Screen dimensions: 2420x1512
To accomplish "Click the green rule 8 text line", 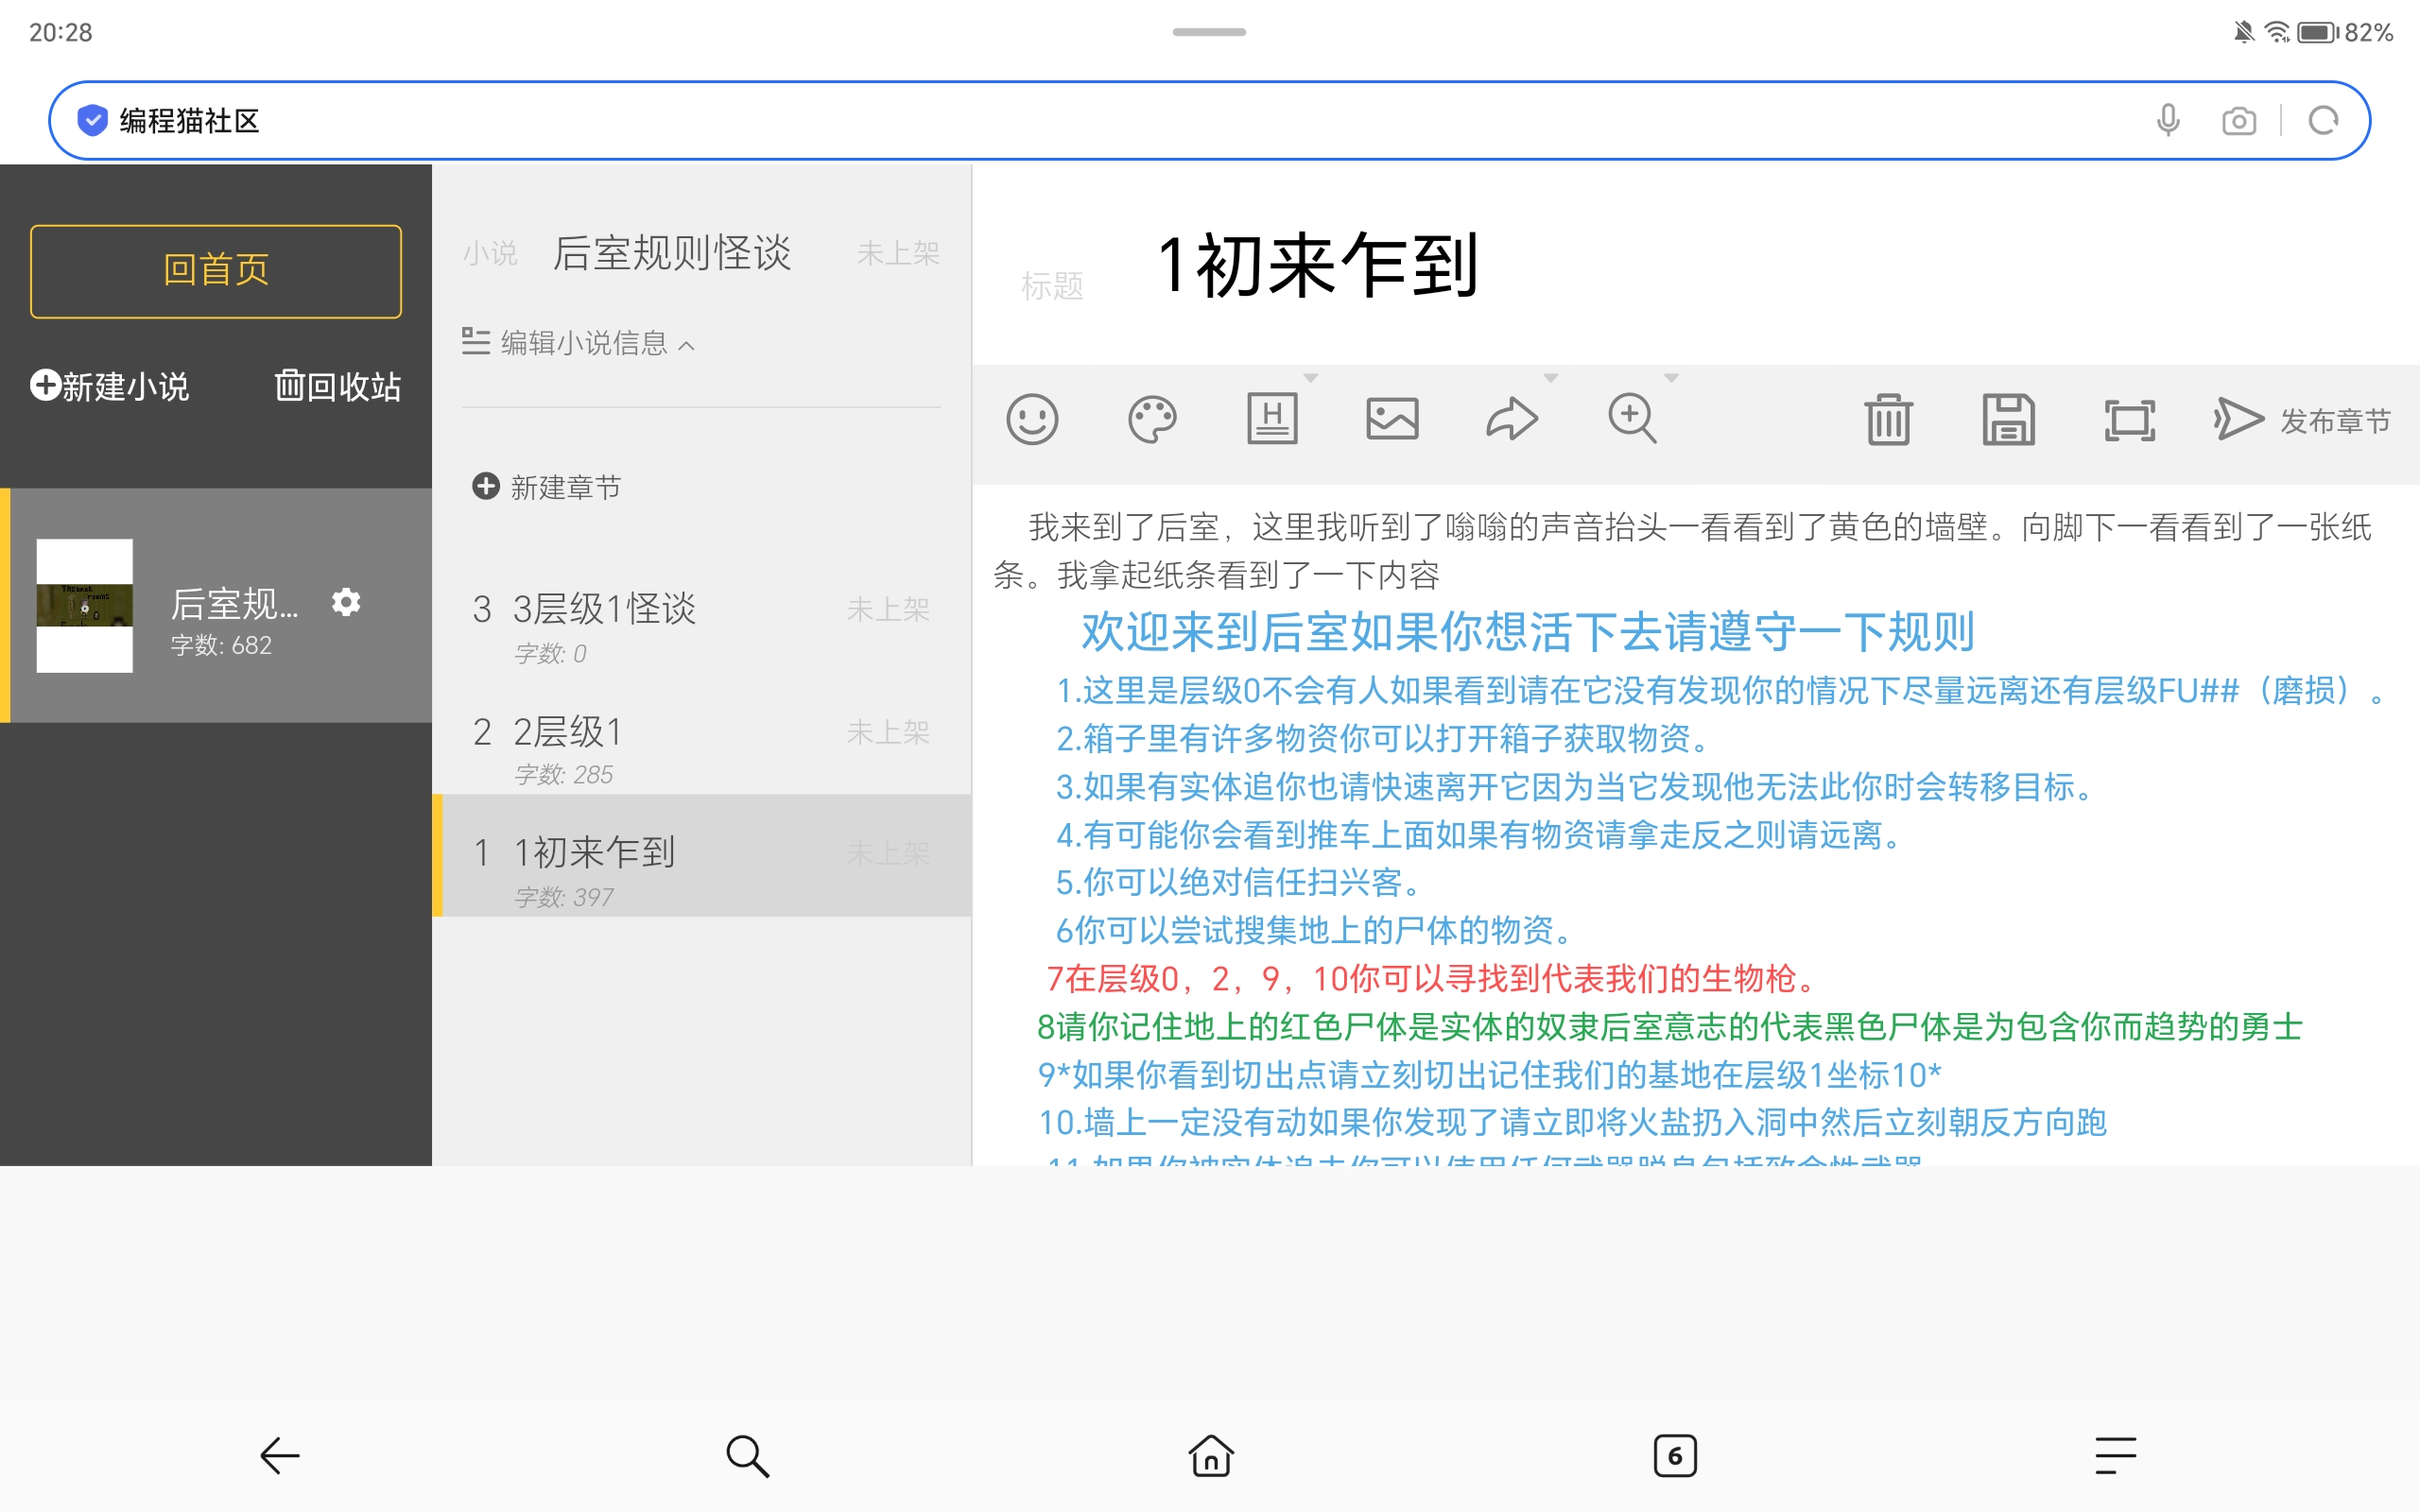I will tap(1670, 1026).
